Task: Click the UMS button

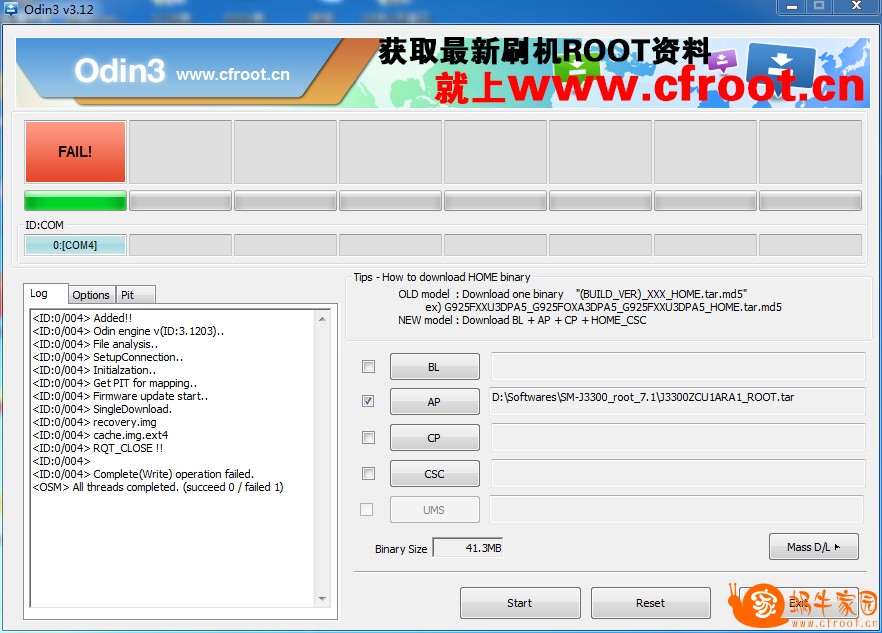Action: click(x=435, y=510)
